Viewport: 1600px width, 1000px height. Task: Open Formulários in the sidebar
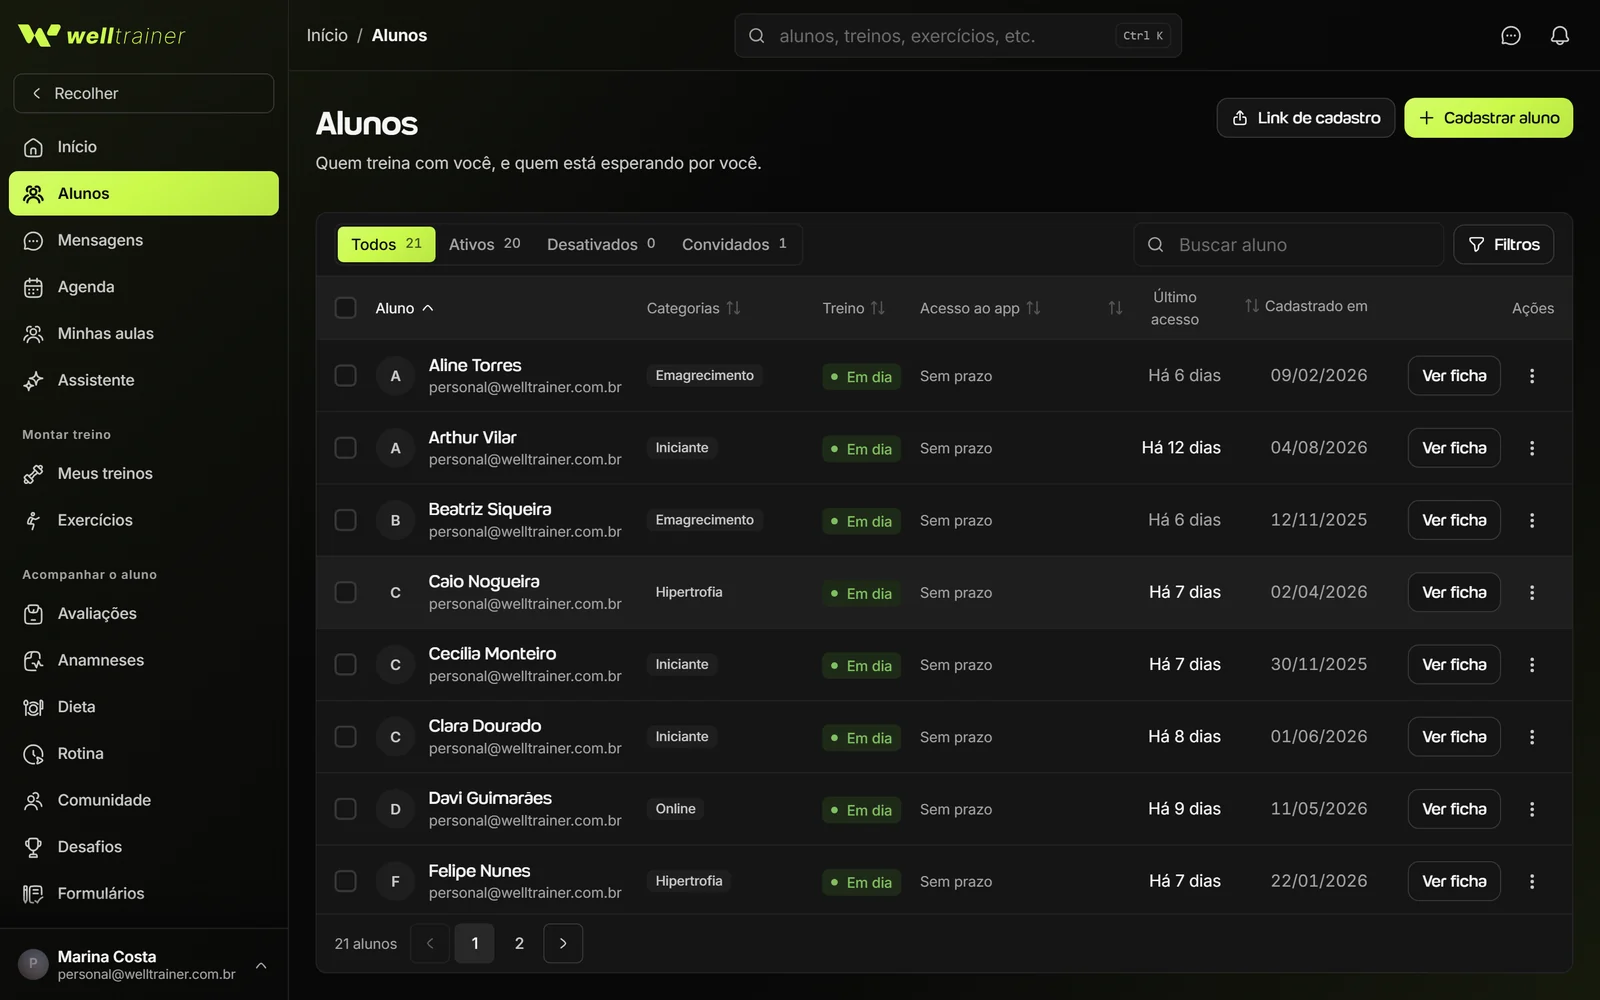(x=144, y=893)
